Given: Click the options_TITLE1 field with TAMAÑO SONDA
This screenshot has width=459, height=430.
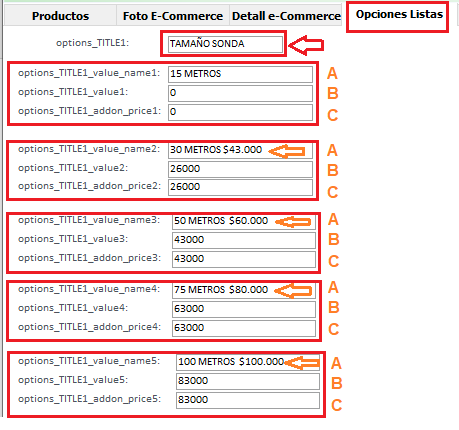Looking at the screenshot, I should (x=225, y=44).
